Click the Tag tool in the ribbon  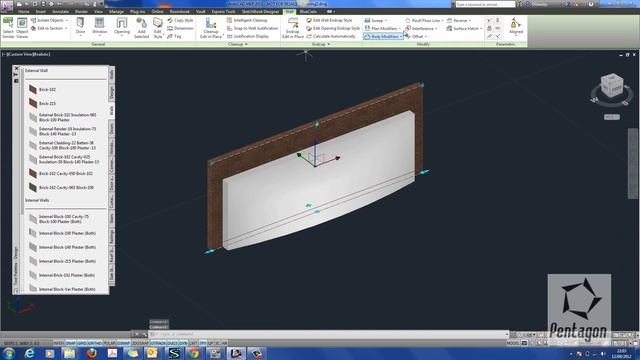tap(174, 36)
